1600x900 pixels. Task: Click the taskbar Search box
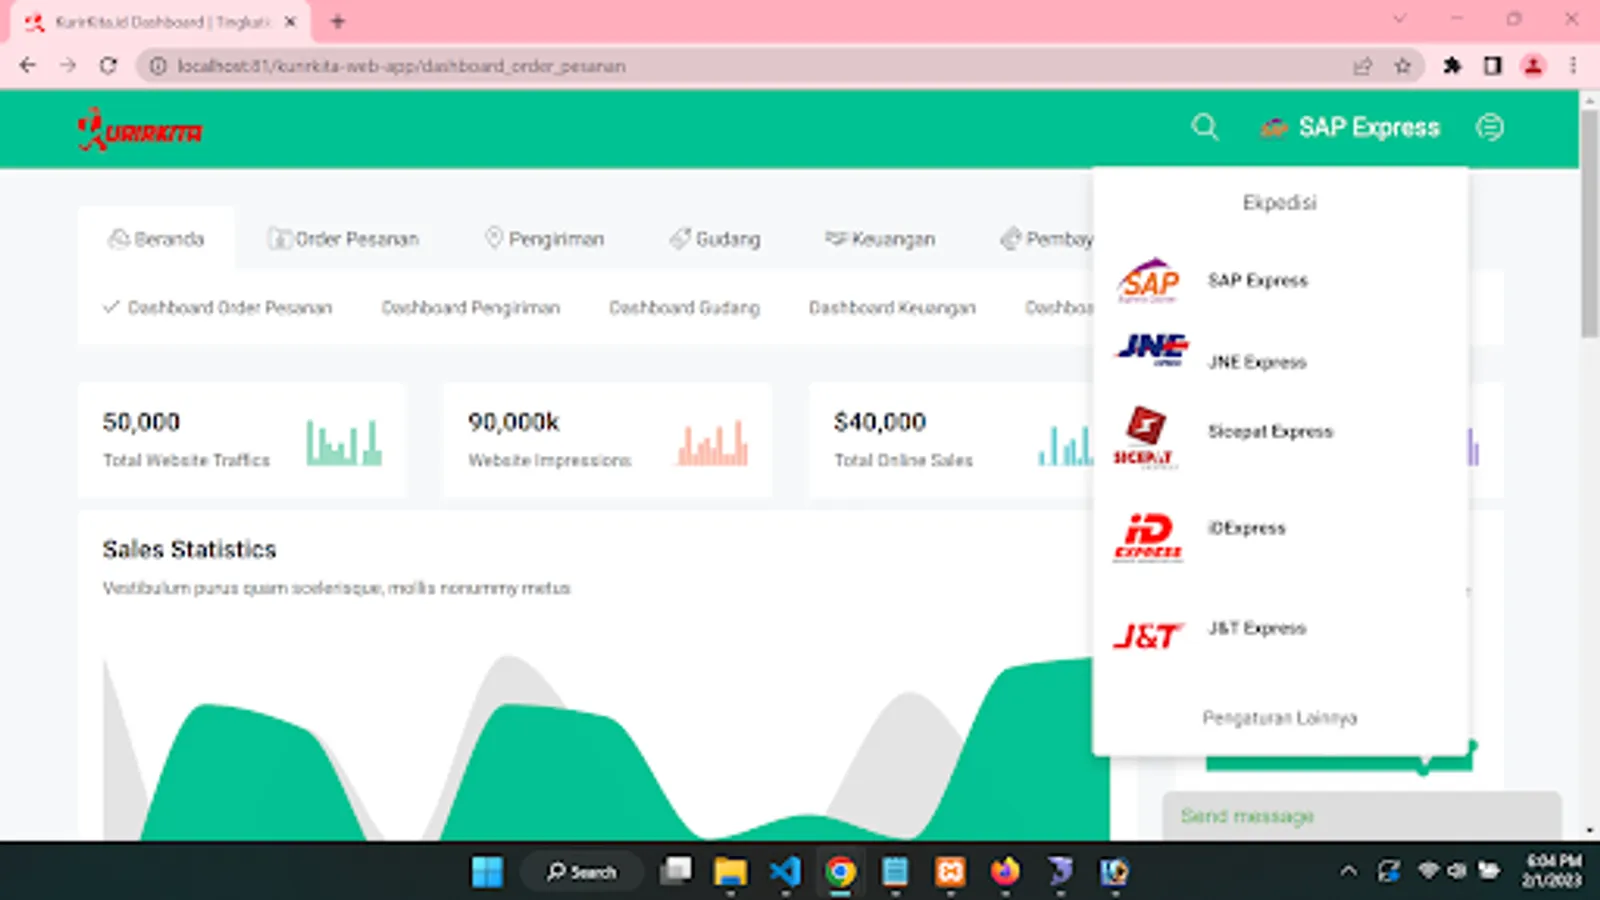click(x=581, y=872)
